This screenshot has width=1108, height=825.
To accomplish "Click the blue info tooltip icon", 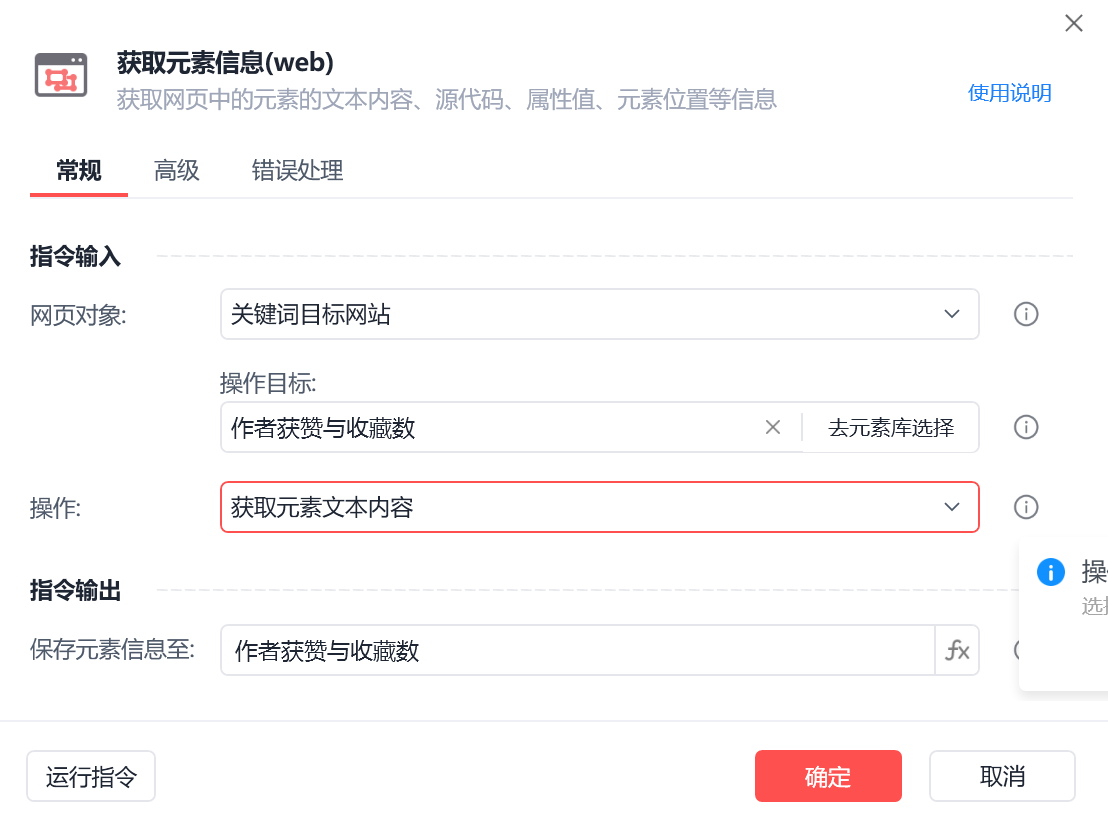I will click(x=1050, y=571).
